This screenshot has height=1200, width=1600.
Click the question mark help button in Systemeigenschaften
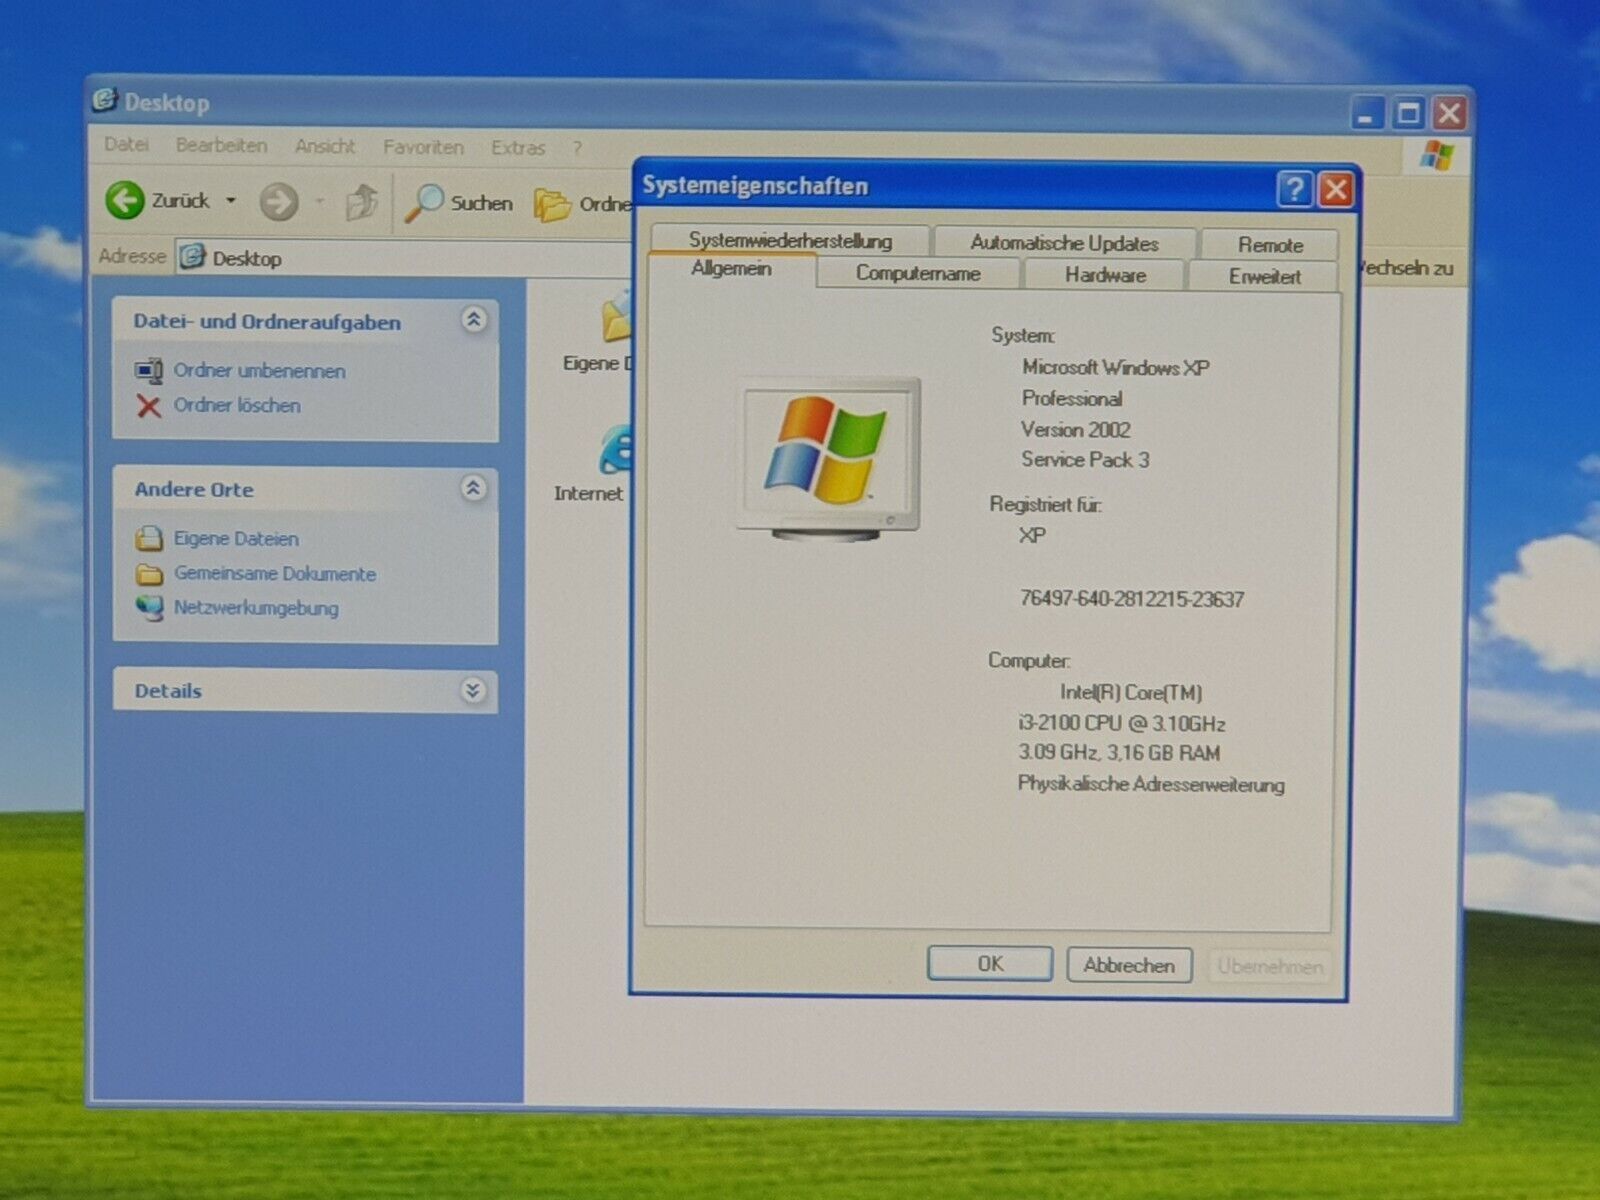click(x=1294, y=189)
